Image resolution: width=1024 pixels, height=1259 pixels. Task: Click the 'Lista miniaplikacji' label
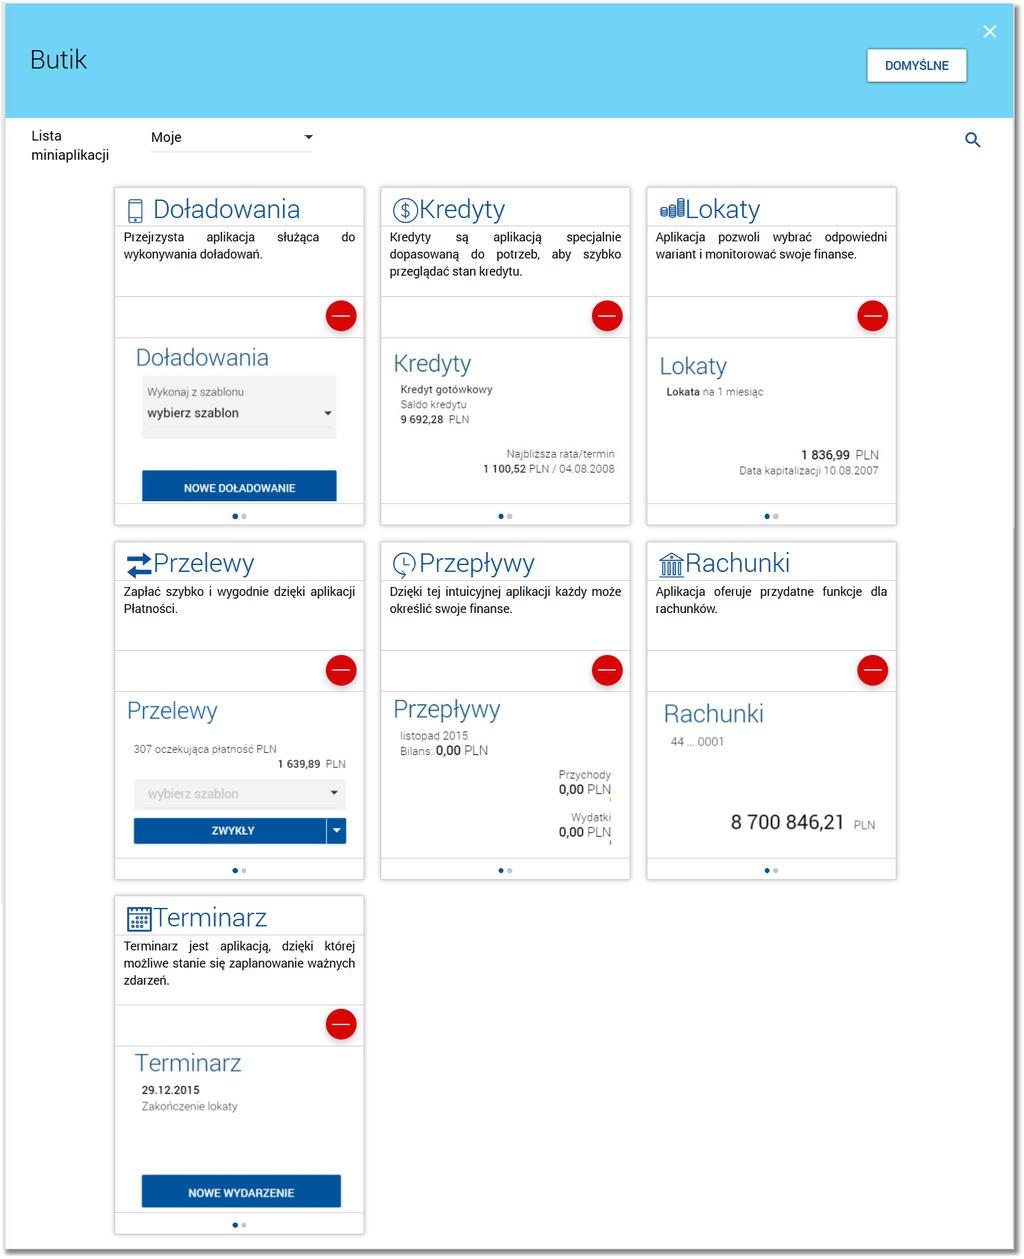70,146
